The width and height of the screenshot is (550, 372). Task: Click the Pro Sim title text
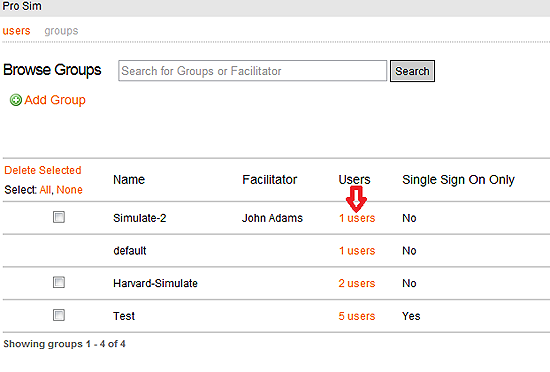pos(22,6)
